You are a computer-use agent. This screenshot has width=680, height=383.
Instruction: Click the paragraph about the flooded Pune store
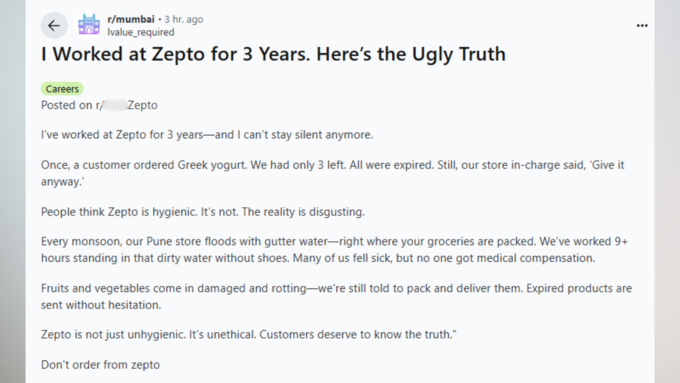334,249
